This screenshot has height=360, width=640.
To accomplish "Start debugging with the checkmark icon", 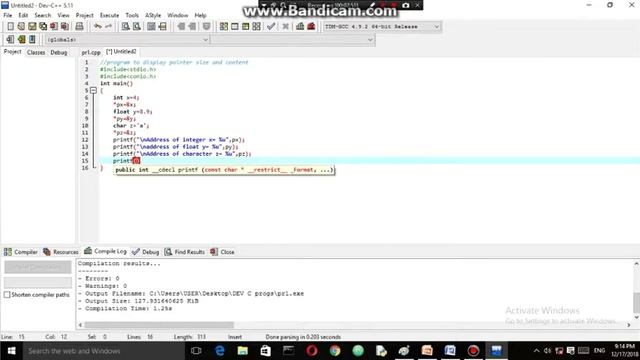I will pos(271,27).
